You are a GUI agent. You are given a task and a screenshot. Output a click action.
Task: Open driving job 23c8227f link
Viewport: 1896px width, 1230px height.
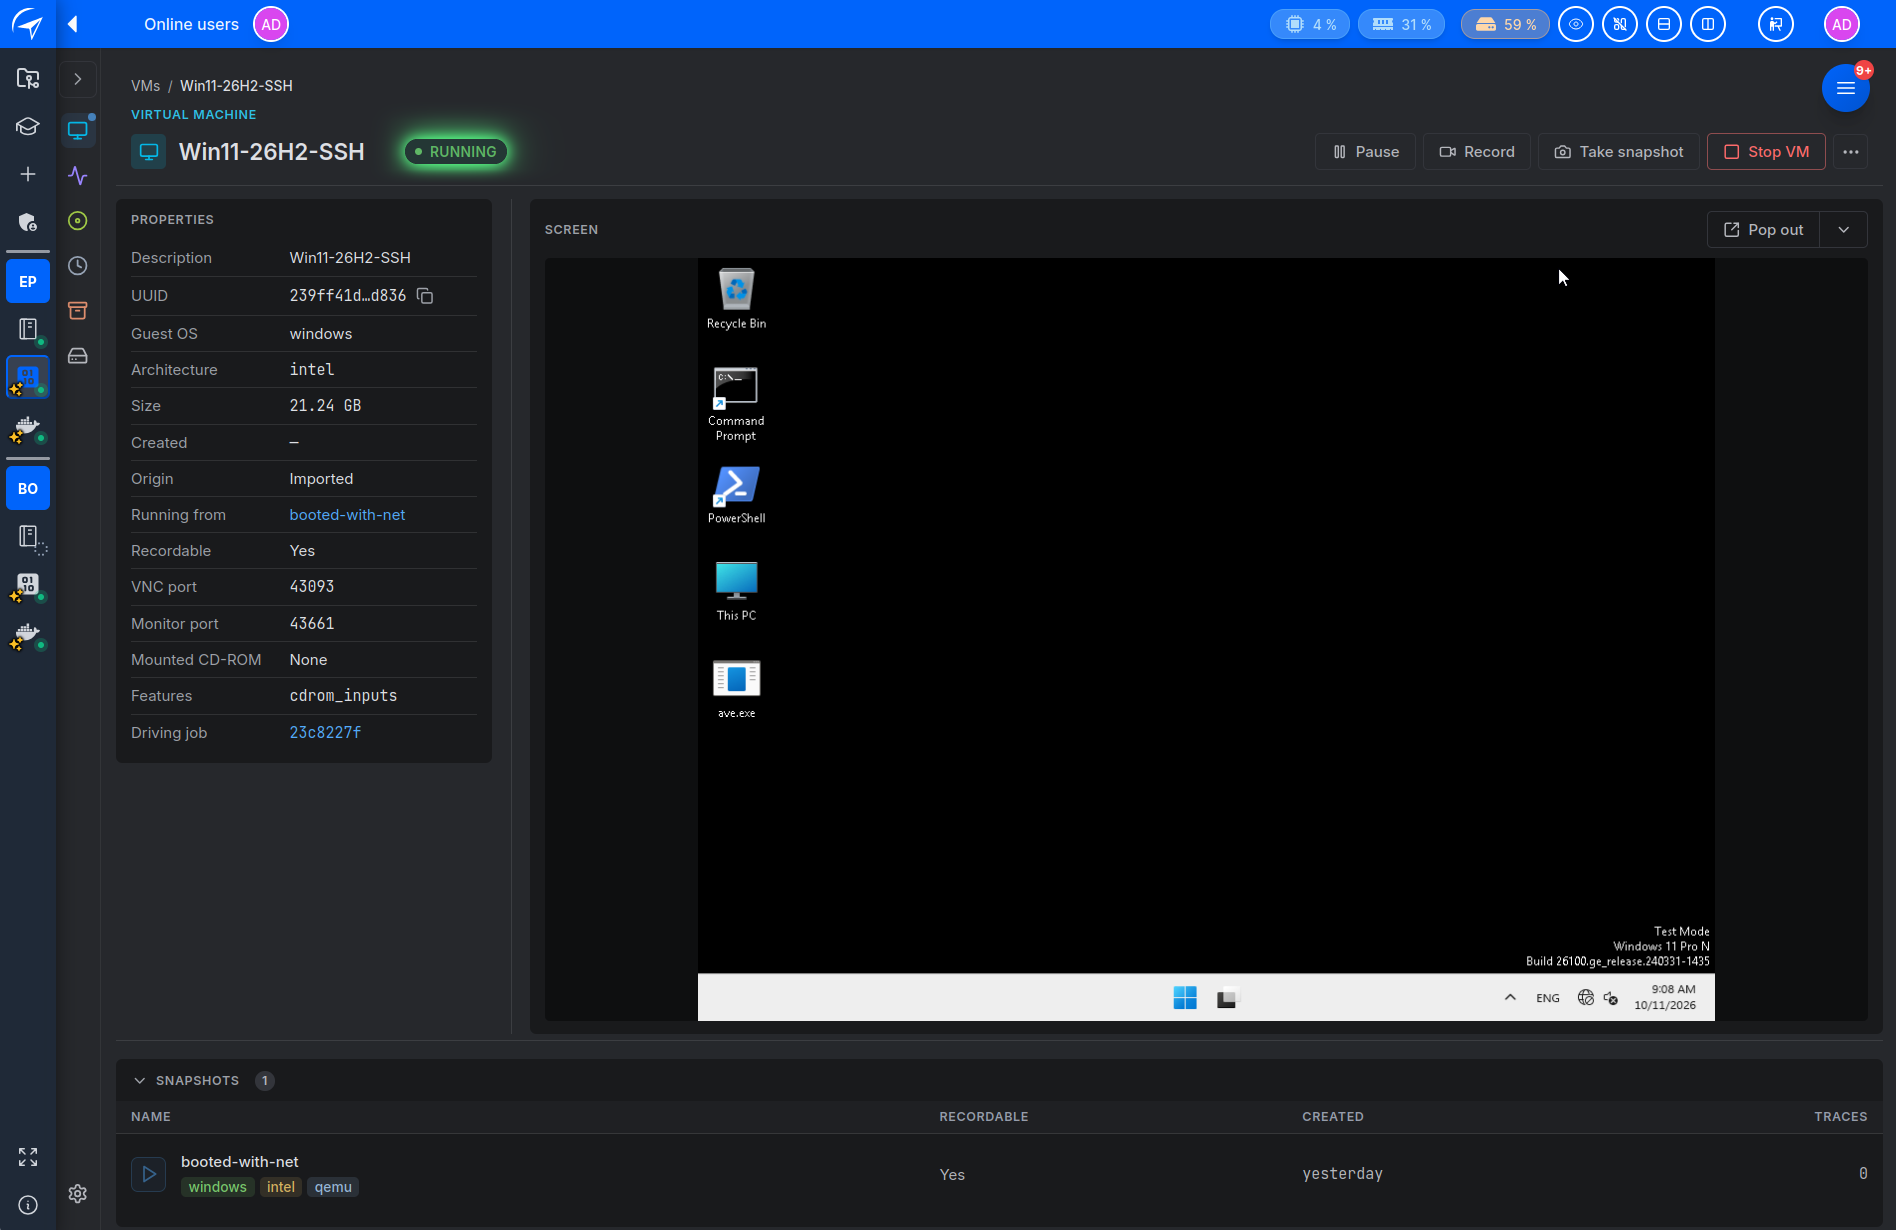(325, 733)
